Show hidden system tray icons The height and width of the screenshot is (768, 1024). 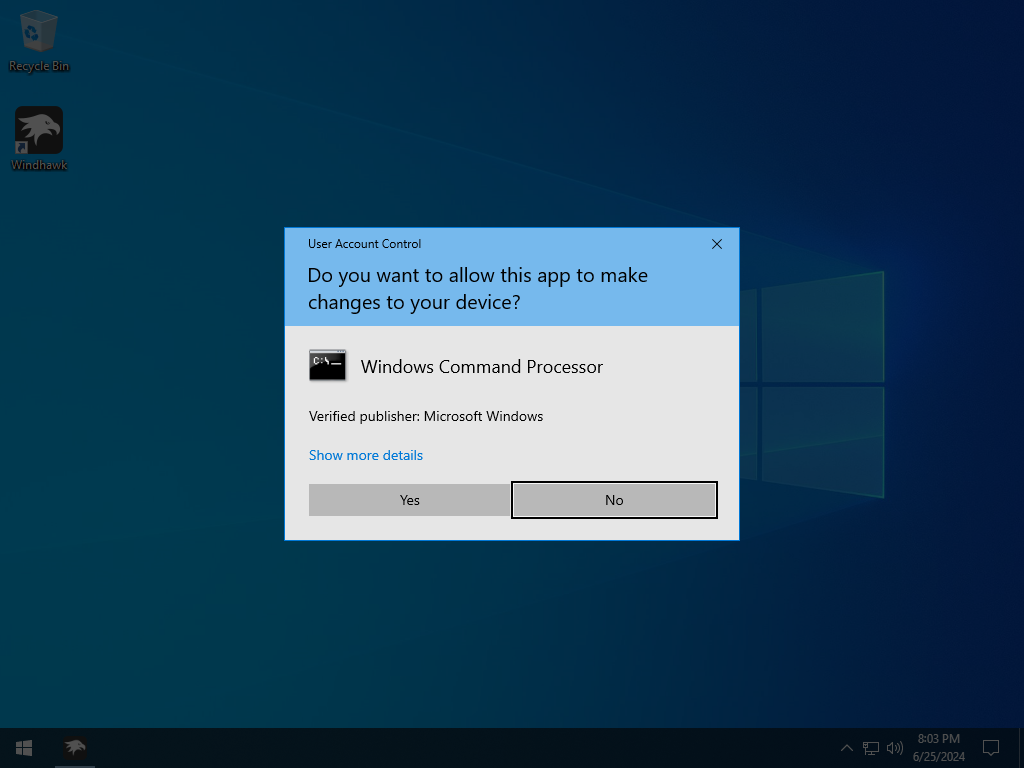pos(846,748)
